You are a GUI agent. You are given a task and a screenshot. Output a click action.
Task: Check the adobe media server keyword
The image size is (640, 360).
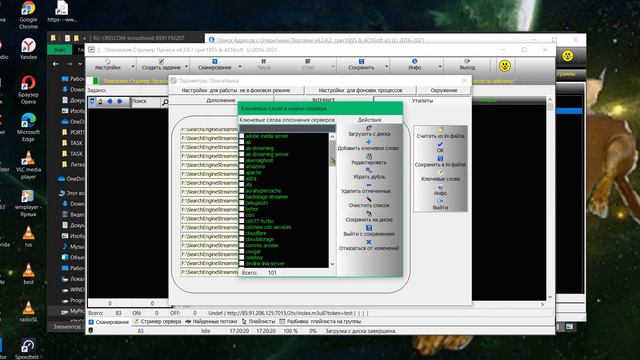pyautogui.click(x=242, y=136)
